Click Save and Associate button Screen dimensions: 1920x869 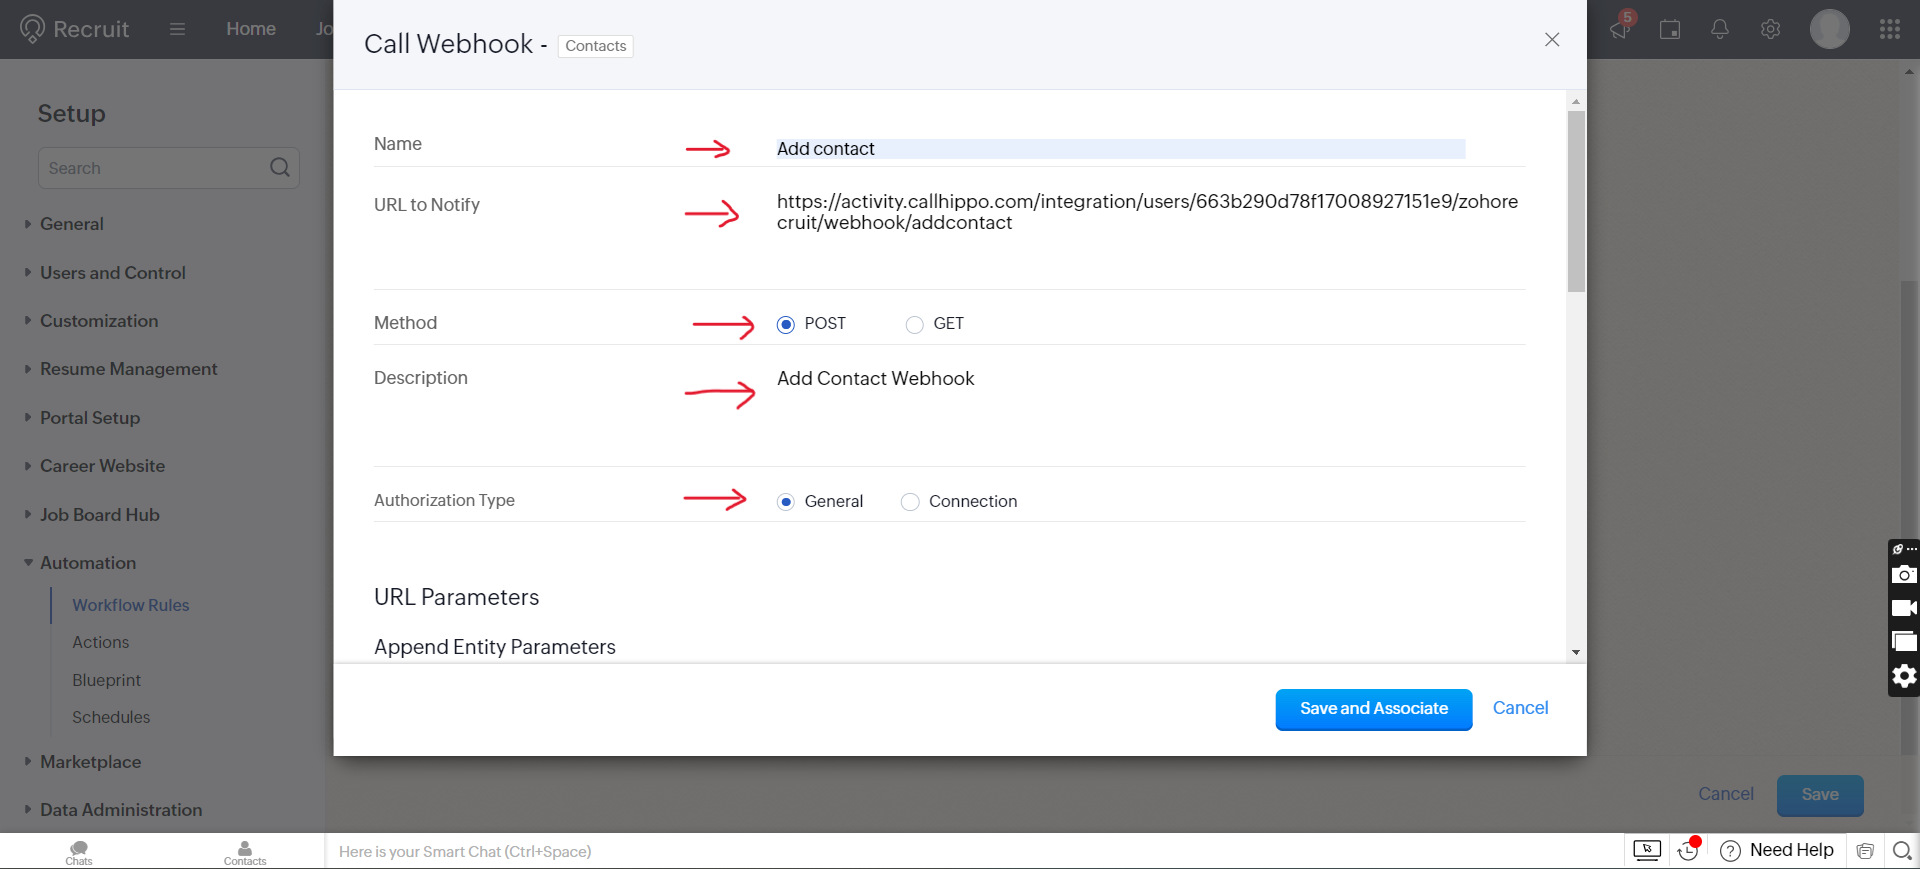(x=1374, y=709)
